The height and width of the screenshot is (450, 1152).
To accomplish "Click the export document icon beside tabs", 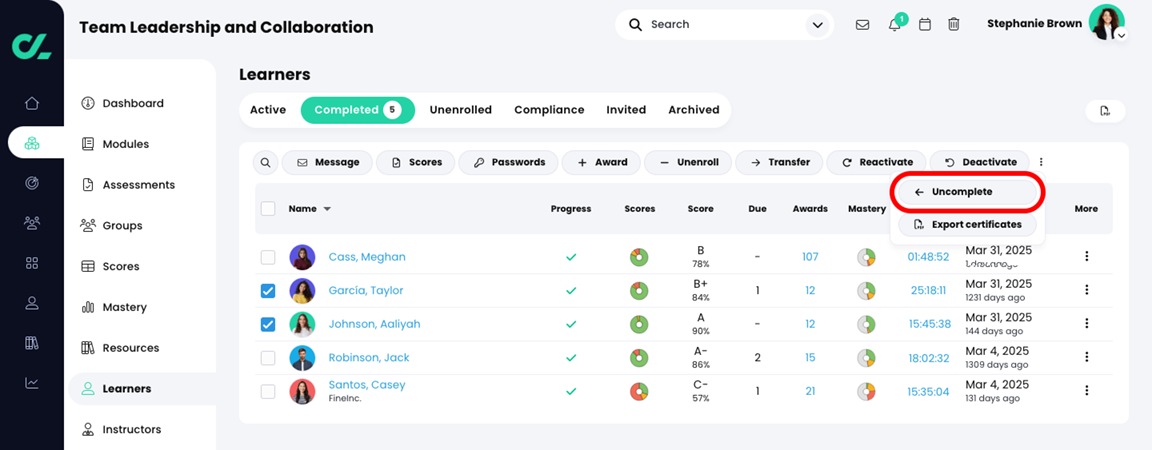I will click(x=1105, y=111).
